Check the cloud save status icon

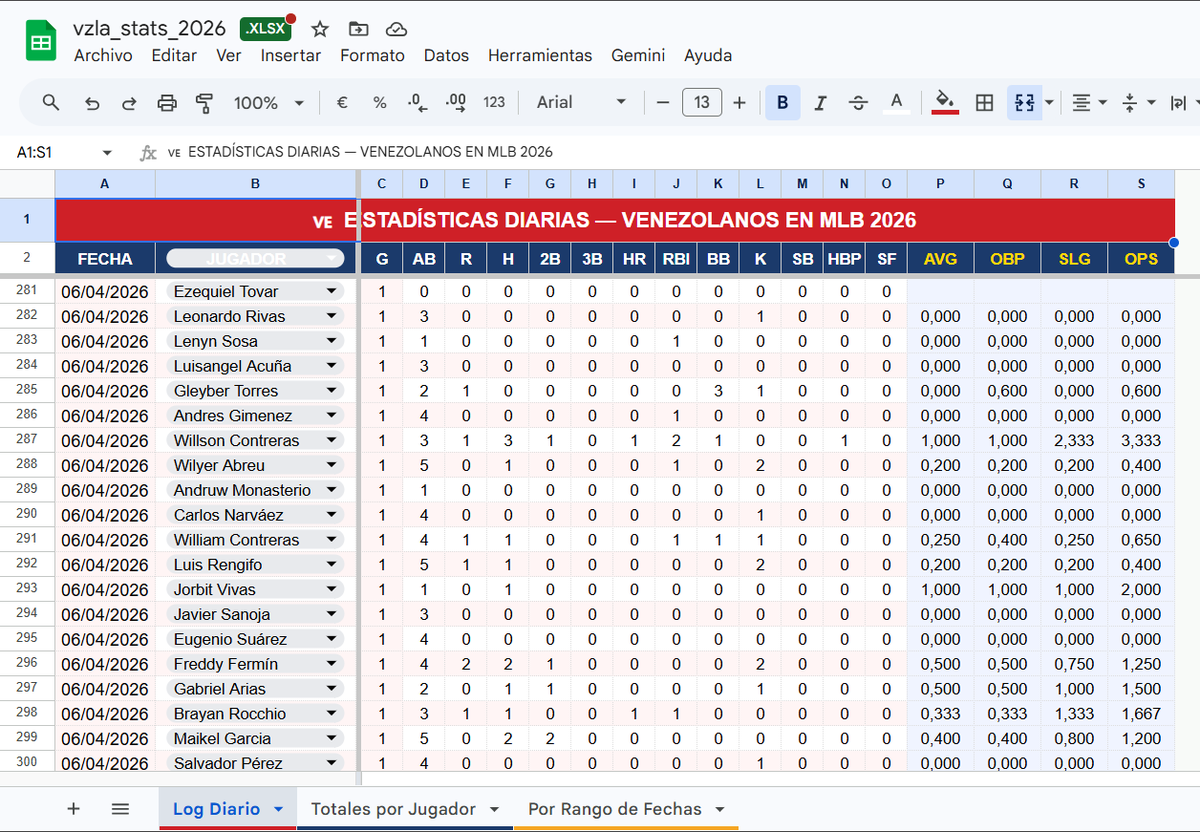point(396,29)
